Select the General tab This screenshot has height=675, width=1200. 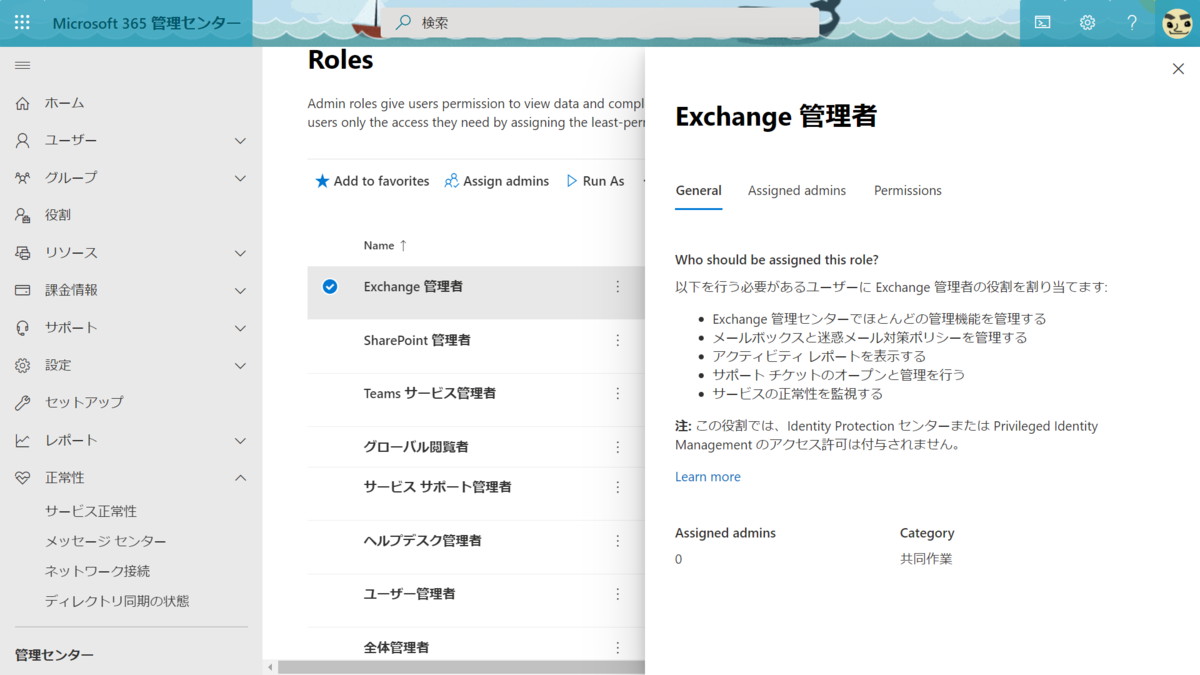click(698, 191)
